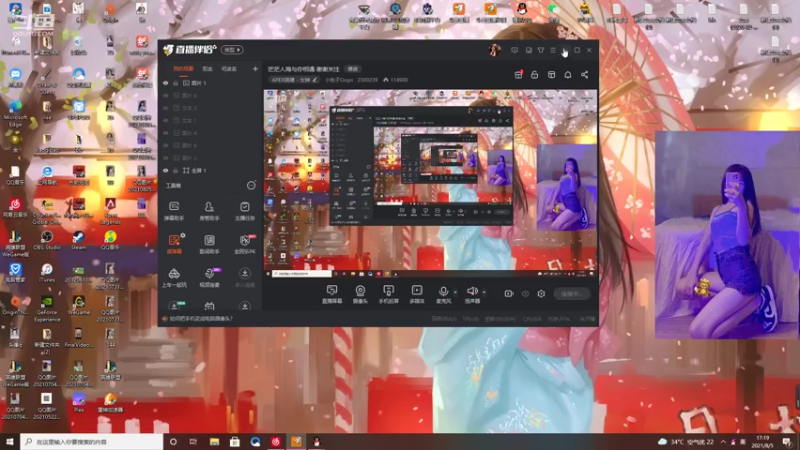Open the layout panel icon above the preview
The image size is (800, 450).
[x=552, y=75]
